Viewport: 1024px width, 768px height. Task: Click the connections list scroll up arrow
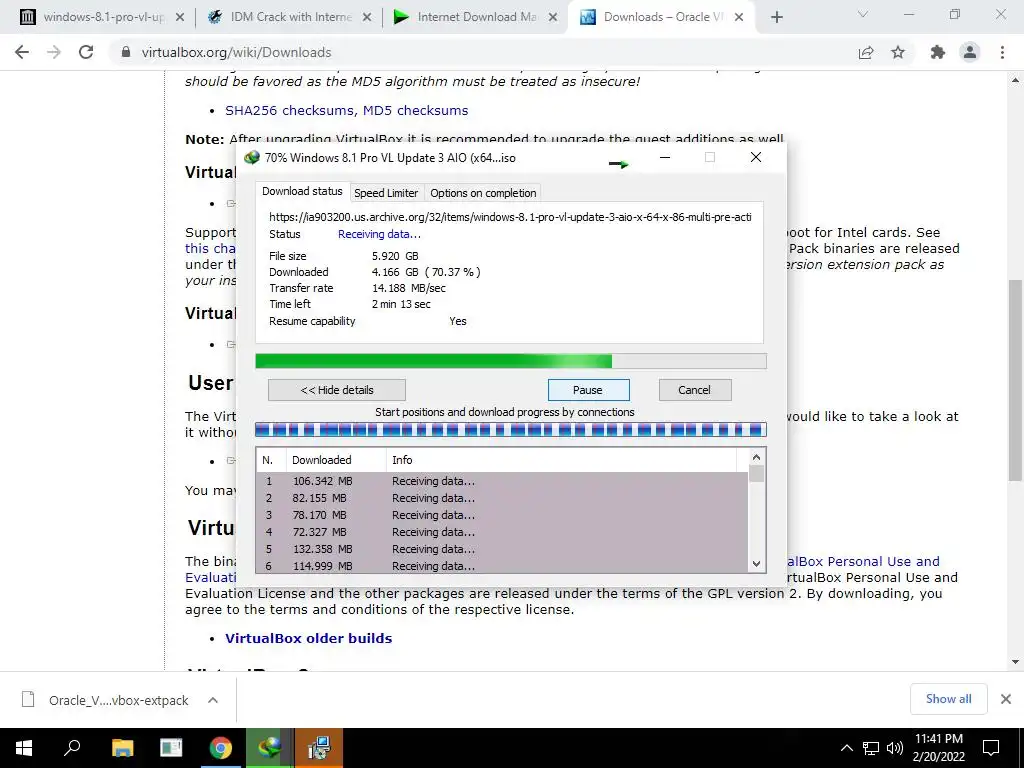(x=756, y=458)
